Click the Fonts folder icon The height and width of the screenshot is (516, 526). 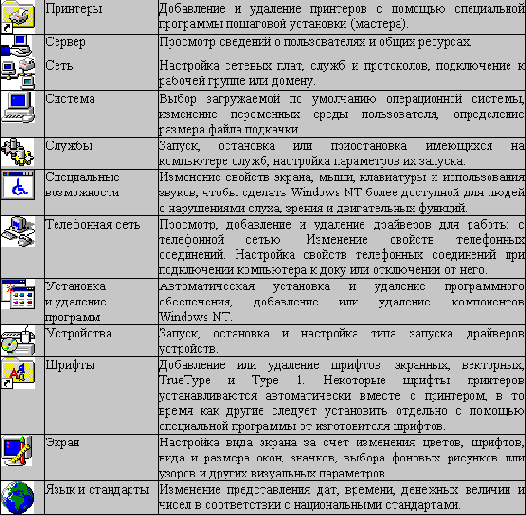[18, 373]
